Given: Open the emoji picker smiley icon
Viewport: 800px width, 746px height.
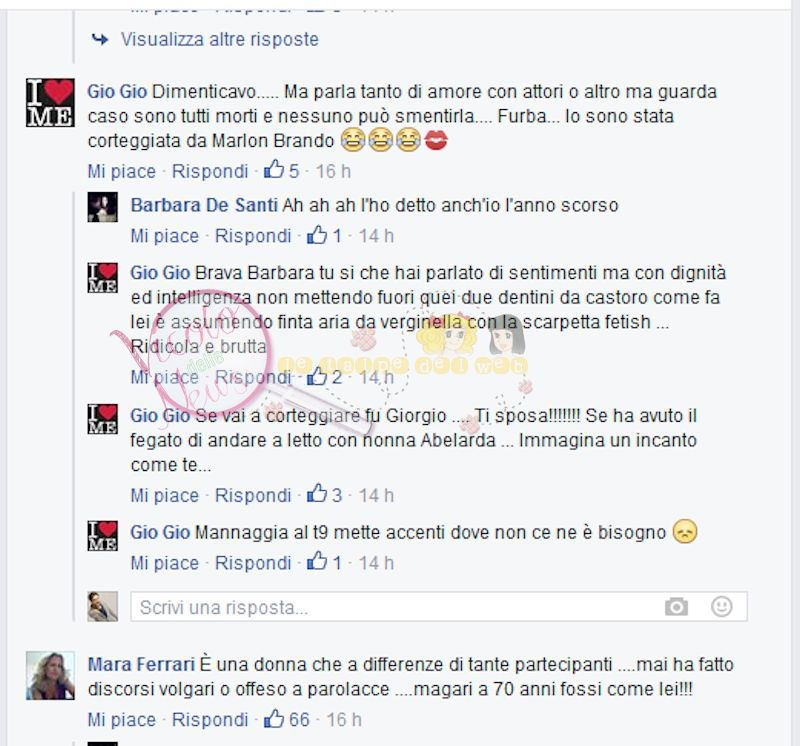Looking at the screenshot, I should point(721,606).
